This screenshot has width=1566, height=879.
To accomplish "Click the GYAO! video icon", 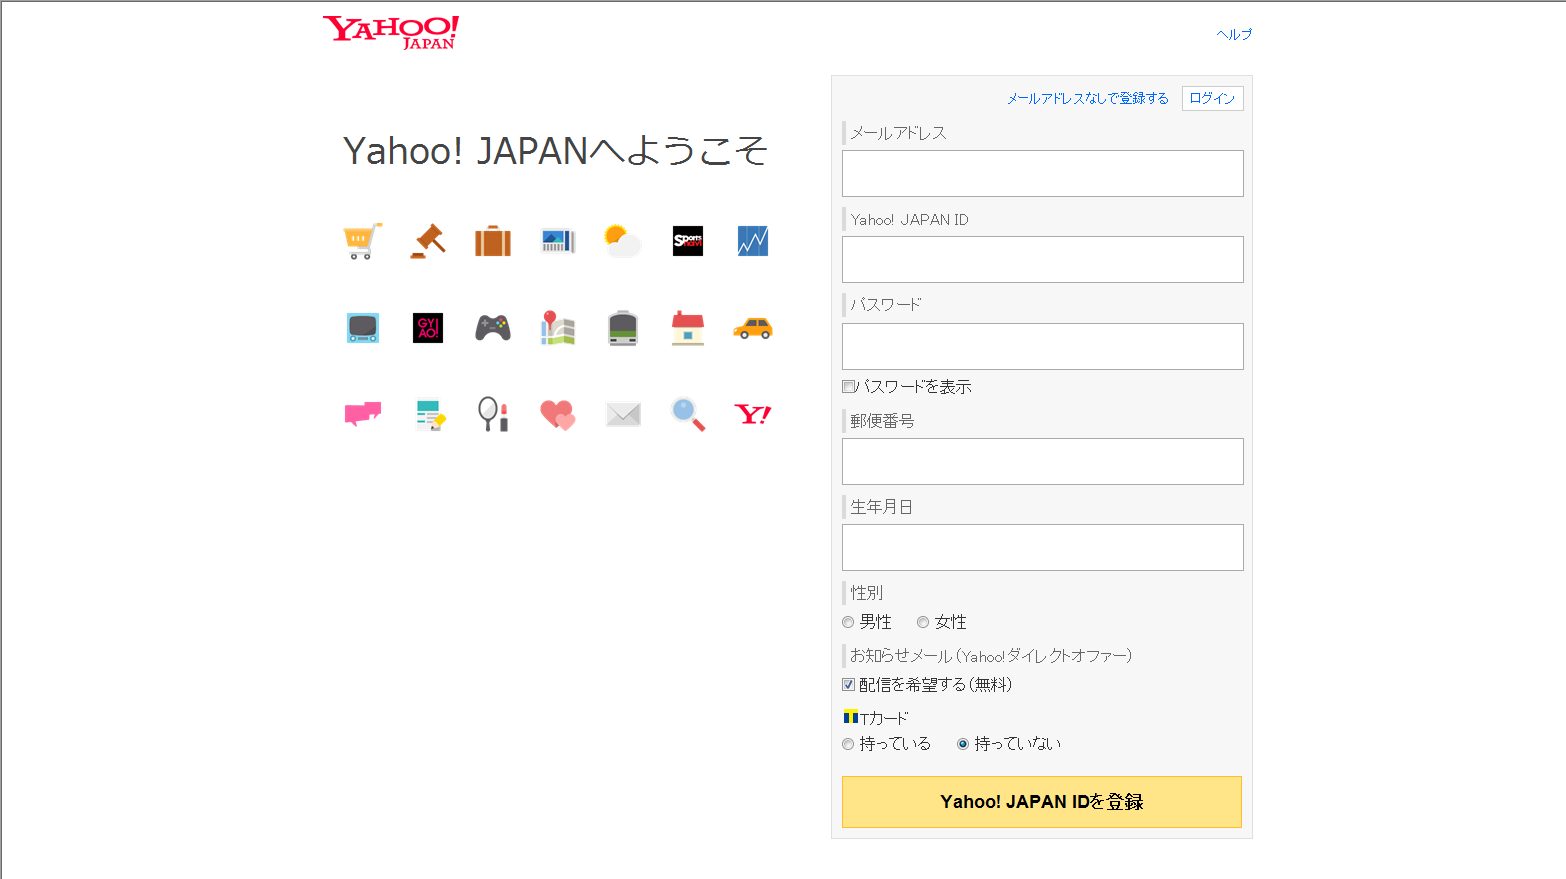I will (x=428, y=328).
